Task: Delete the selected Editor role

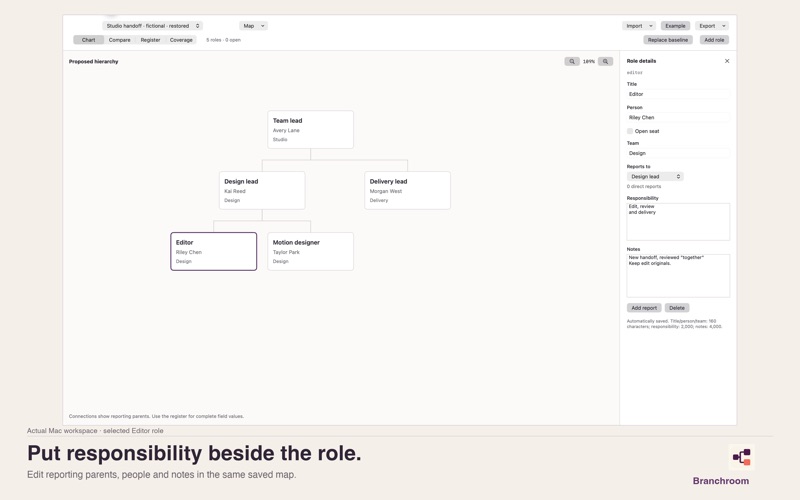Action: point(677,308)
